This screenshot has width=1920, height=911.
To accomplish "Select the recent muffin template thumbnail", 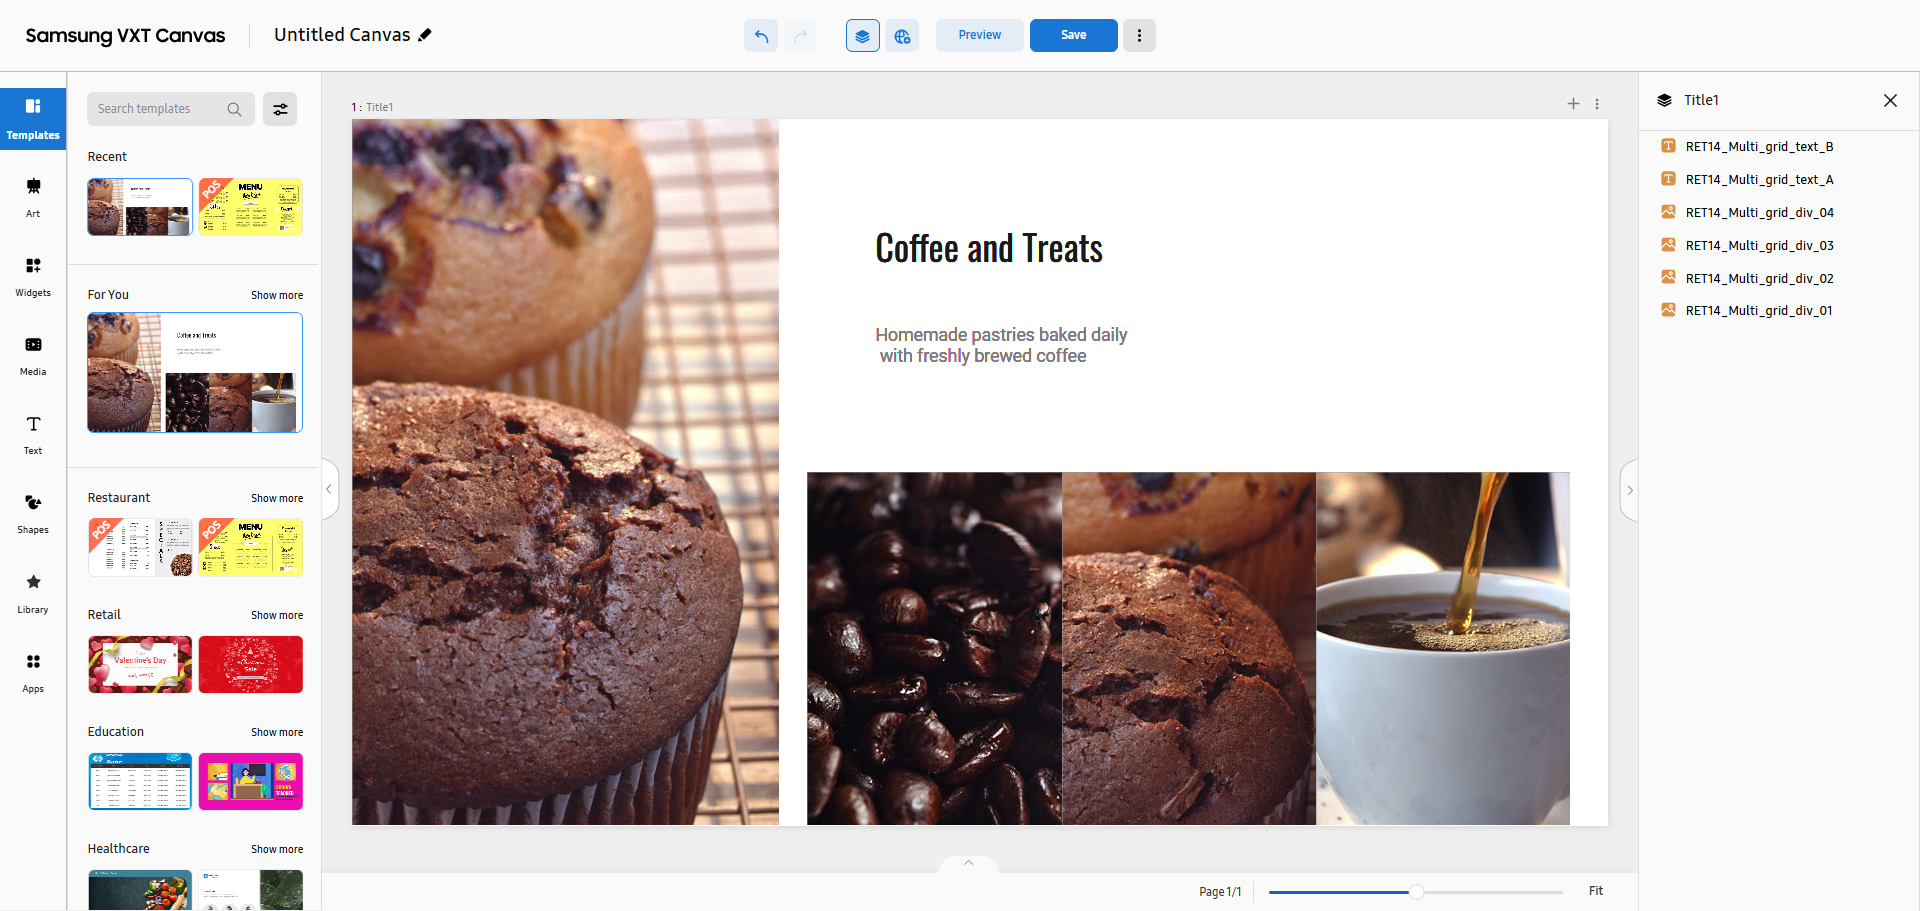I will click(140, 207).
